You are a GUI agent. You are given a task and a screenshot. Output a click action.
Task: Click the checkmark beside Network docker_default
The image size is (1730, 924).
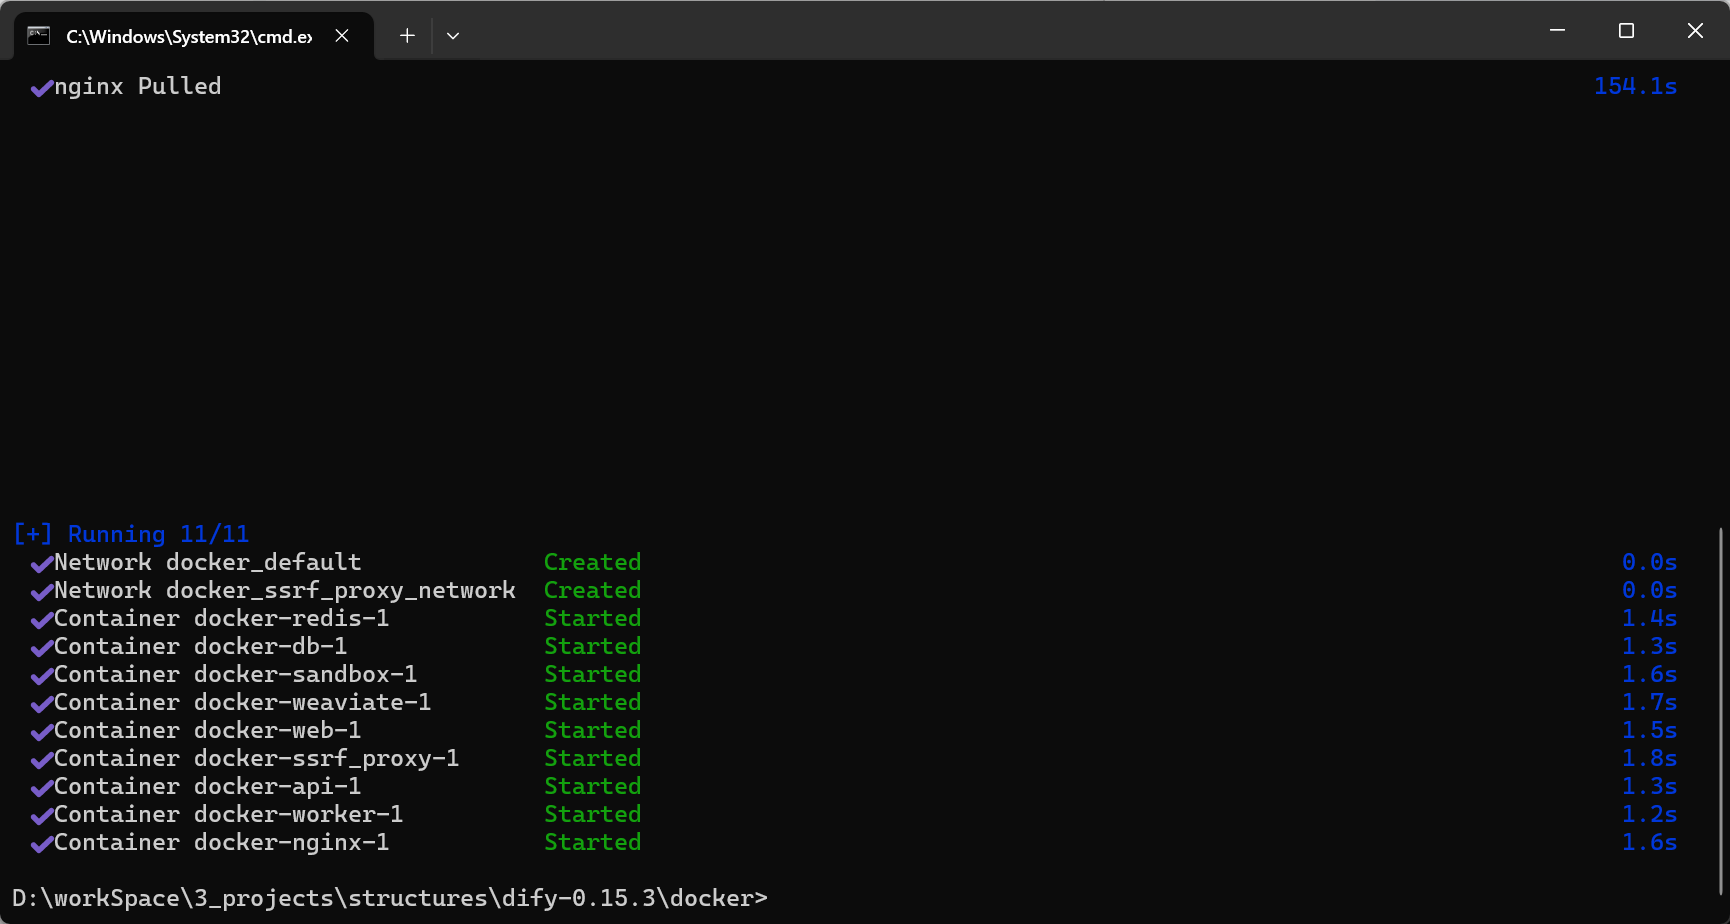point(41,563)
